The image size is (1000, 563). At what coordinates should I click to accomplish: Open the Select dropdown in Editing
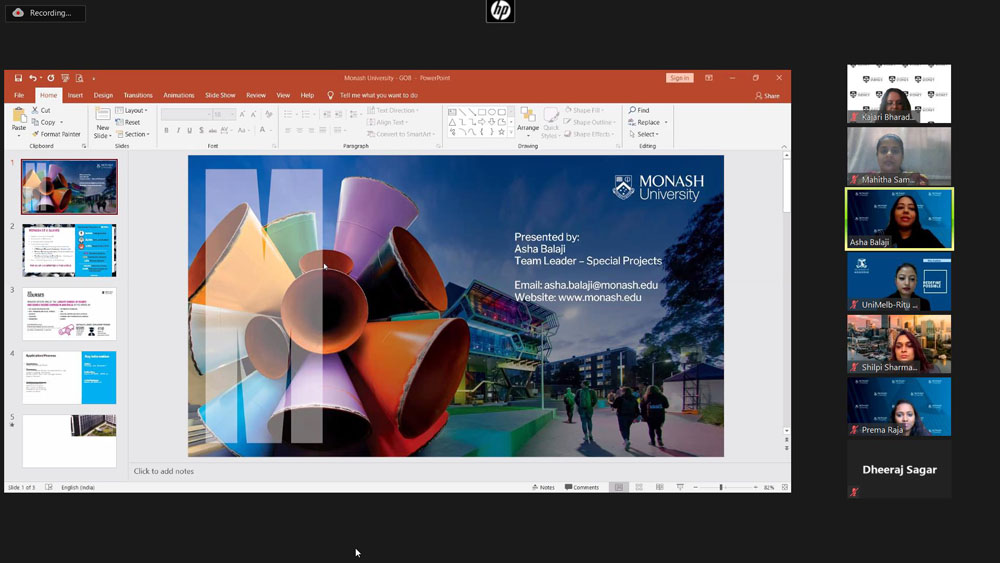coord(643,134)
